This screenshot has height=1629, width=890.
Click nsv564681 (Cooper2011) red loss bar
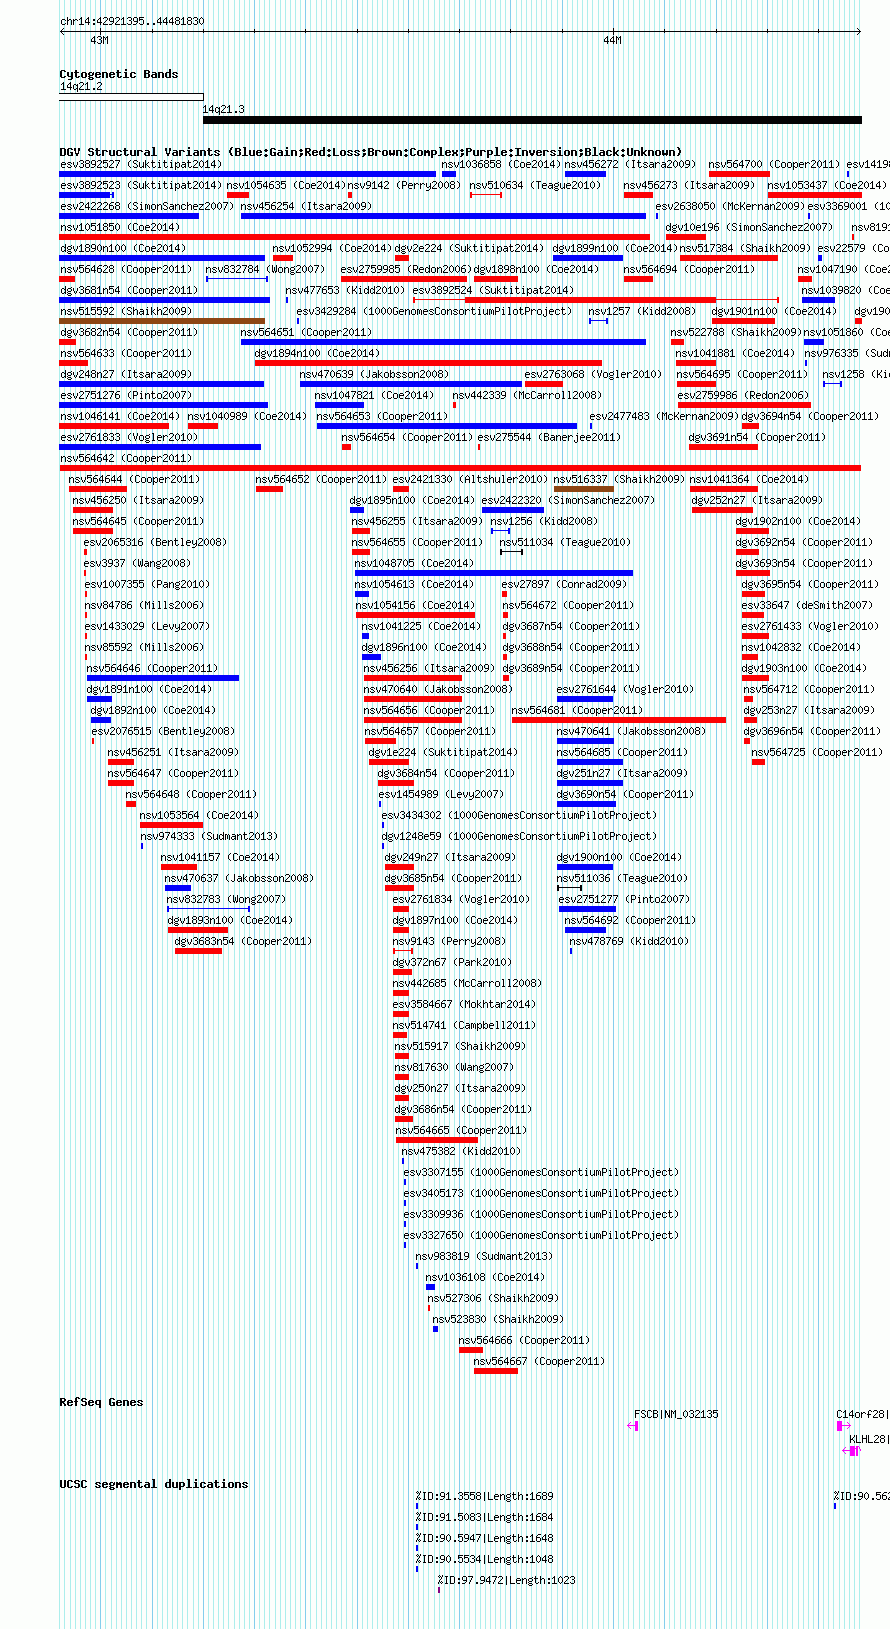pos(619,720)
